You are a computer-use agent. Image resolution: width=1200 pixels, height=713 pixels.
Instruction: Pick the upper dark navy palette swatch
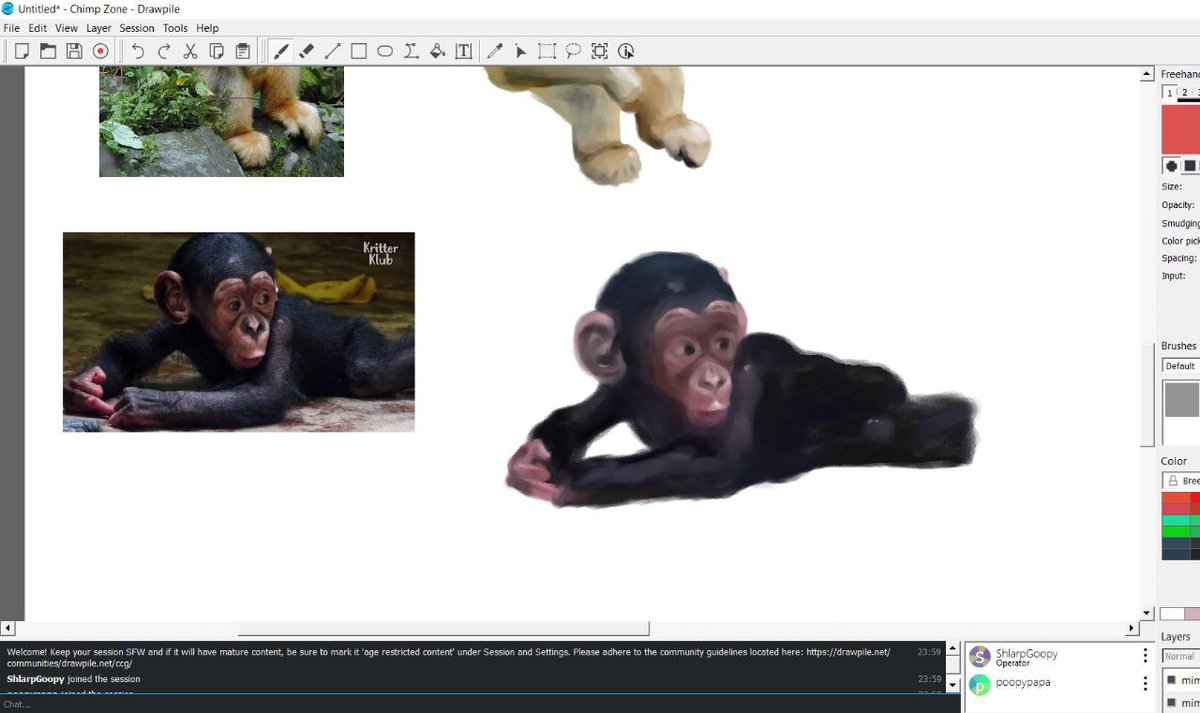pyautogui.click(x=1175, y=542)
